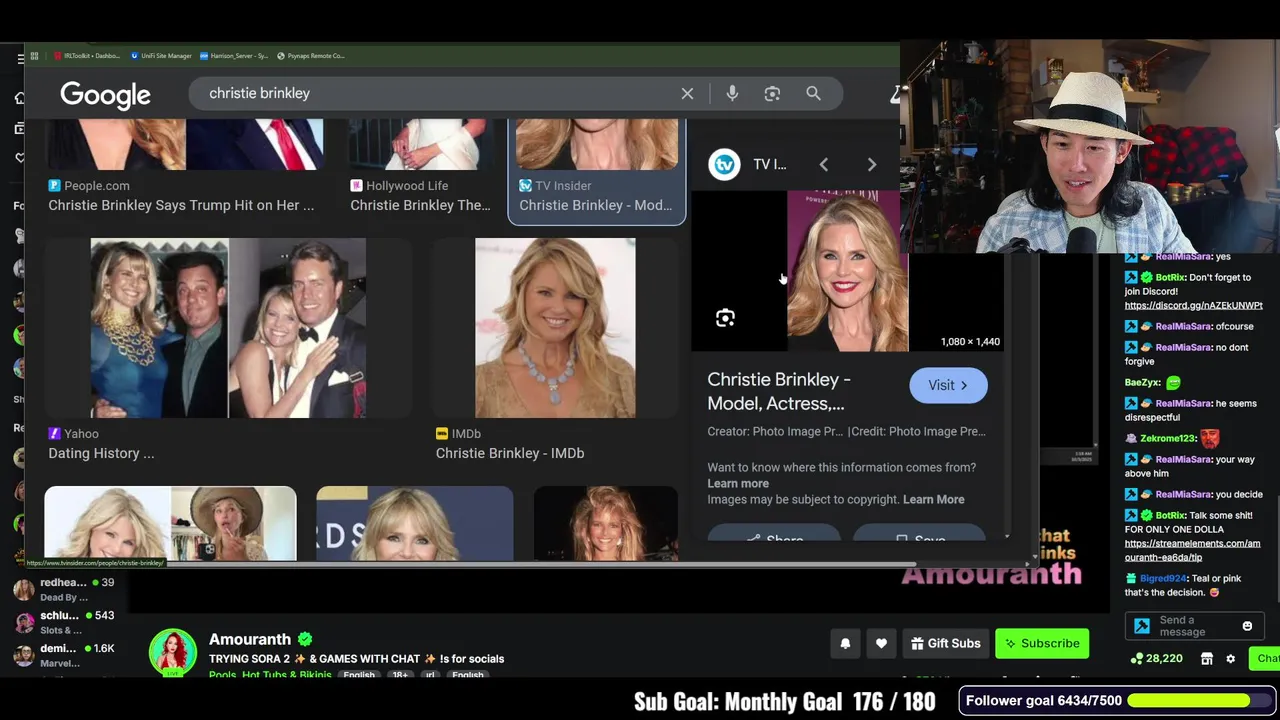Submit search with the magnifying glass icon

click(813, 93)
